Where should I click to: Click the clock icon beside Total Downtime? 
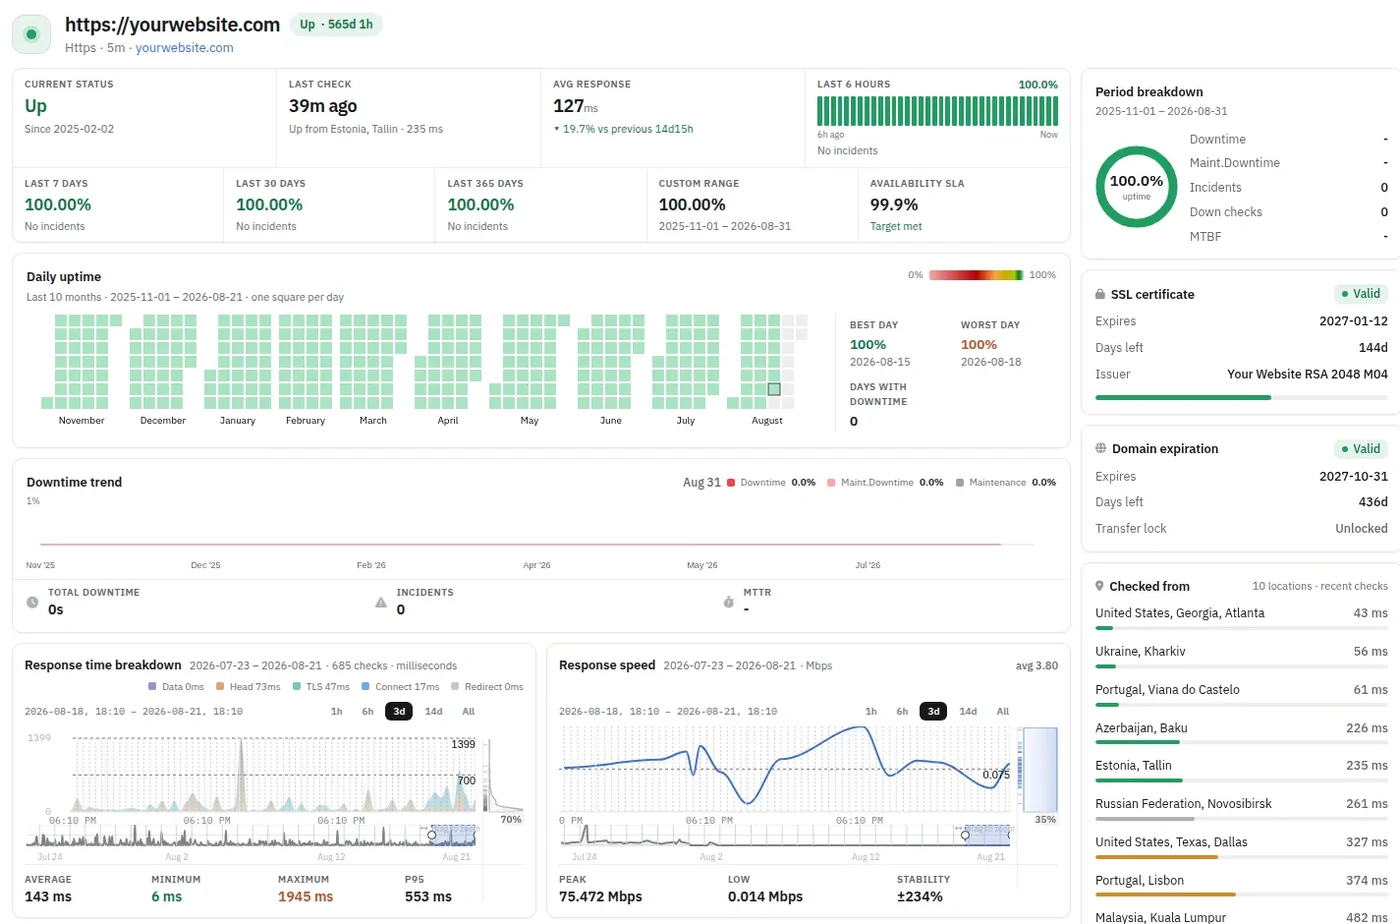tap(32, 603)
